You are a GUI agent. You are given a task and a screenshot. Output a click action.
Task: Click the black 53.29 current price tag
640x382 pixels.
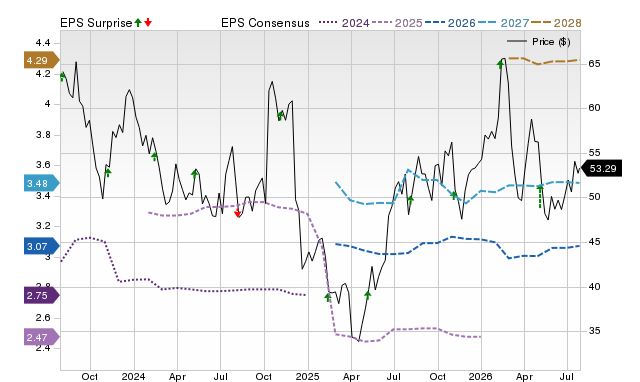(601, 168)
